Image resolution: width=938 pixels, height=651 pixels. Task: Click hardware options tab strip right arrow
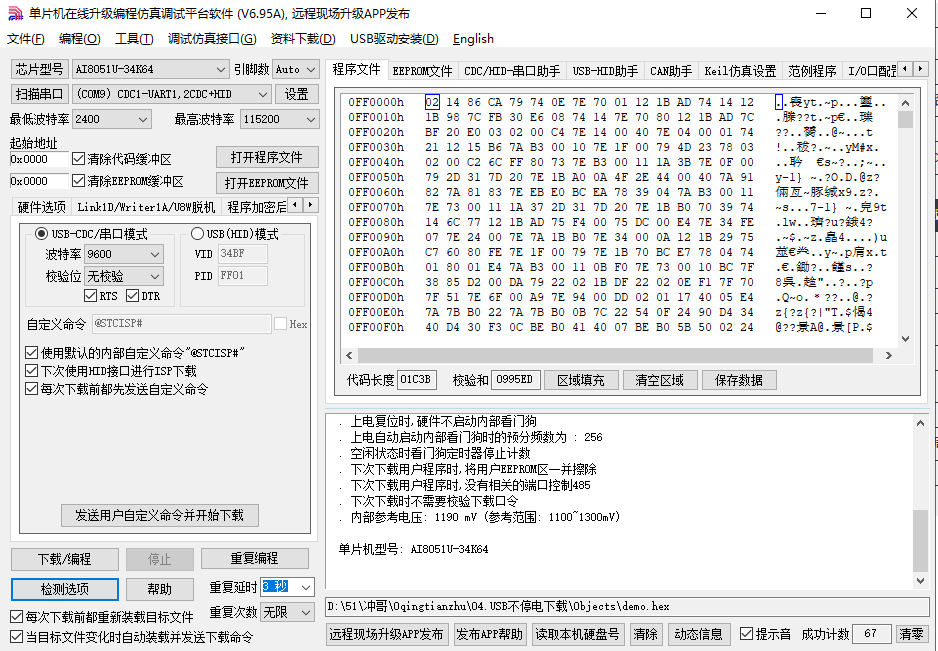(310, 205)
